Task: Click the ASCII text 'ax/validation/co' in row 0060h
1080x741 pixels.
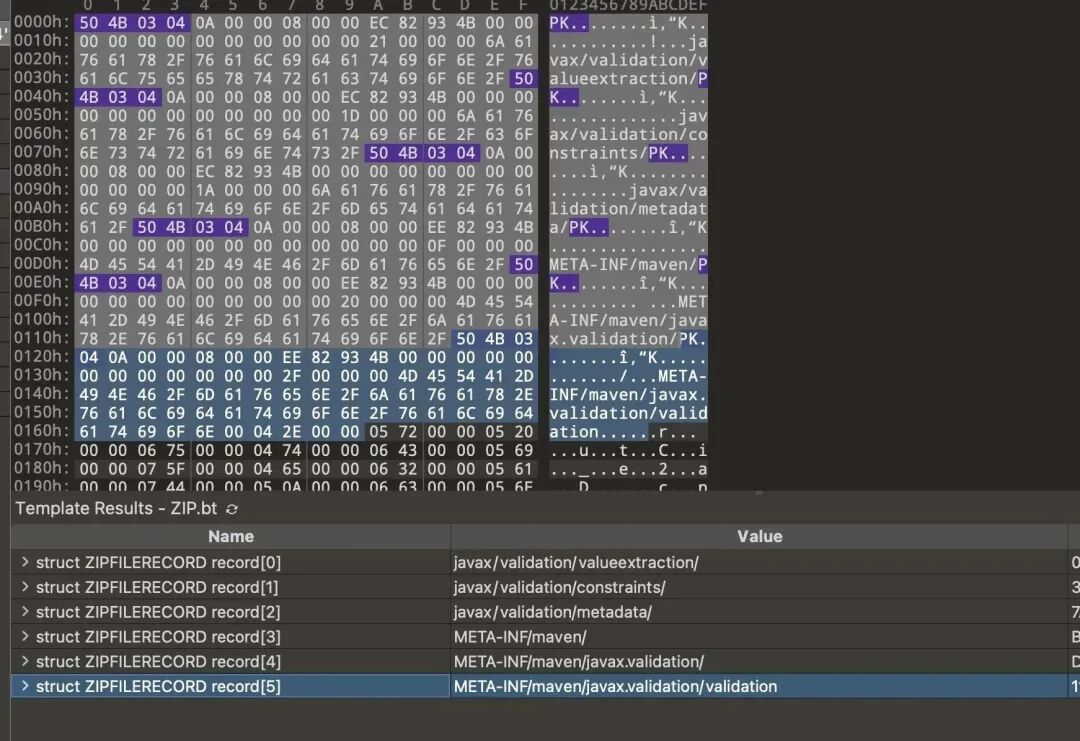Action: point(628,134)
